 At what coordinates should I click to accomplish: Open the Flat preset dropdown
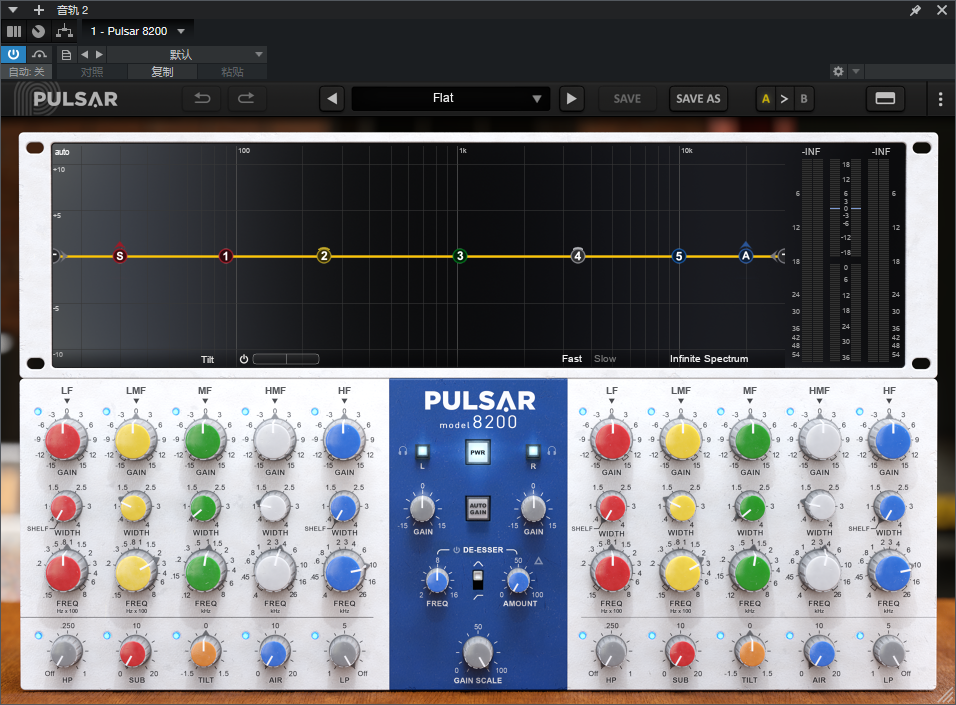point(451,99)
